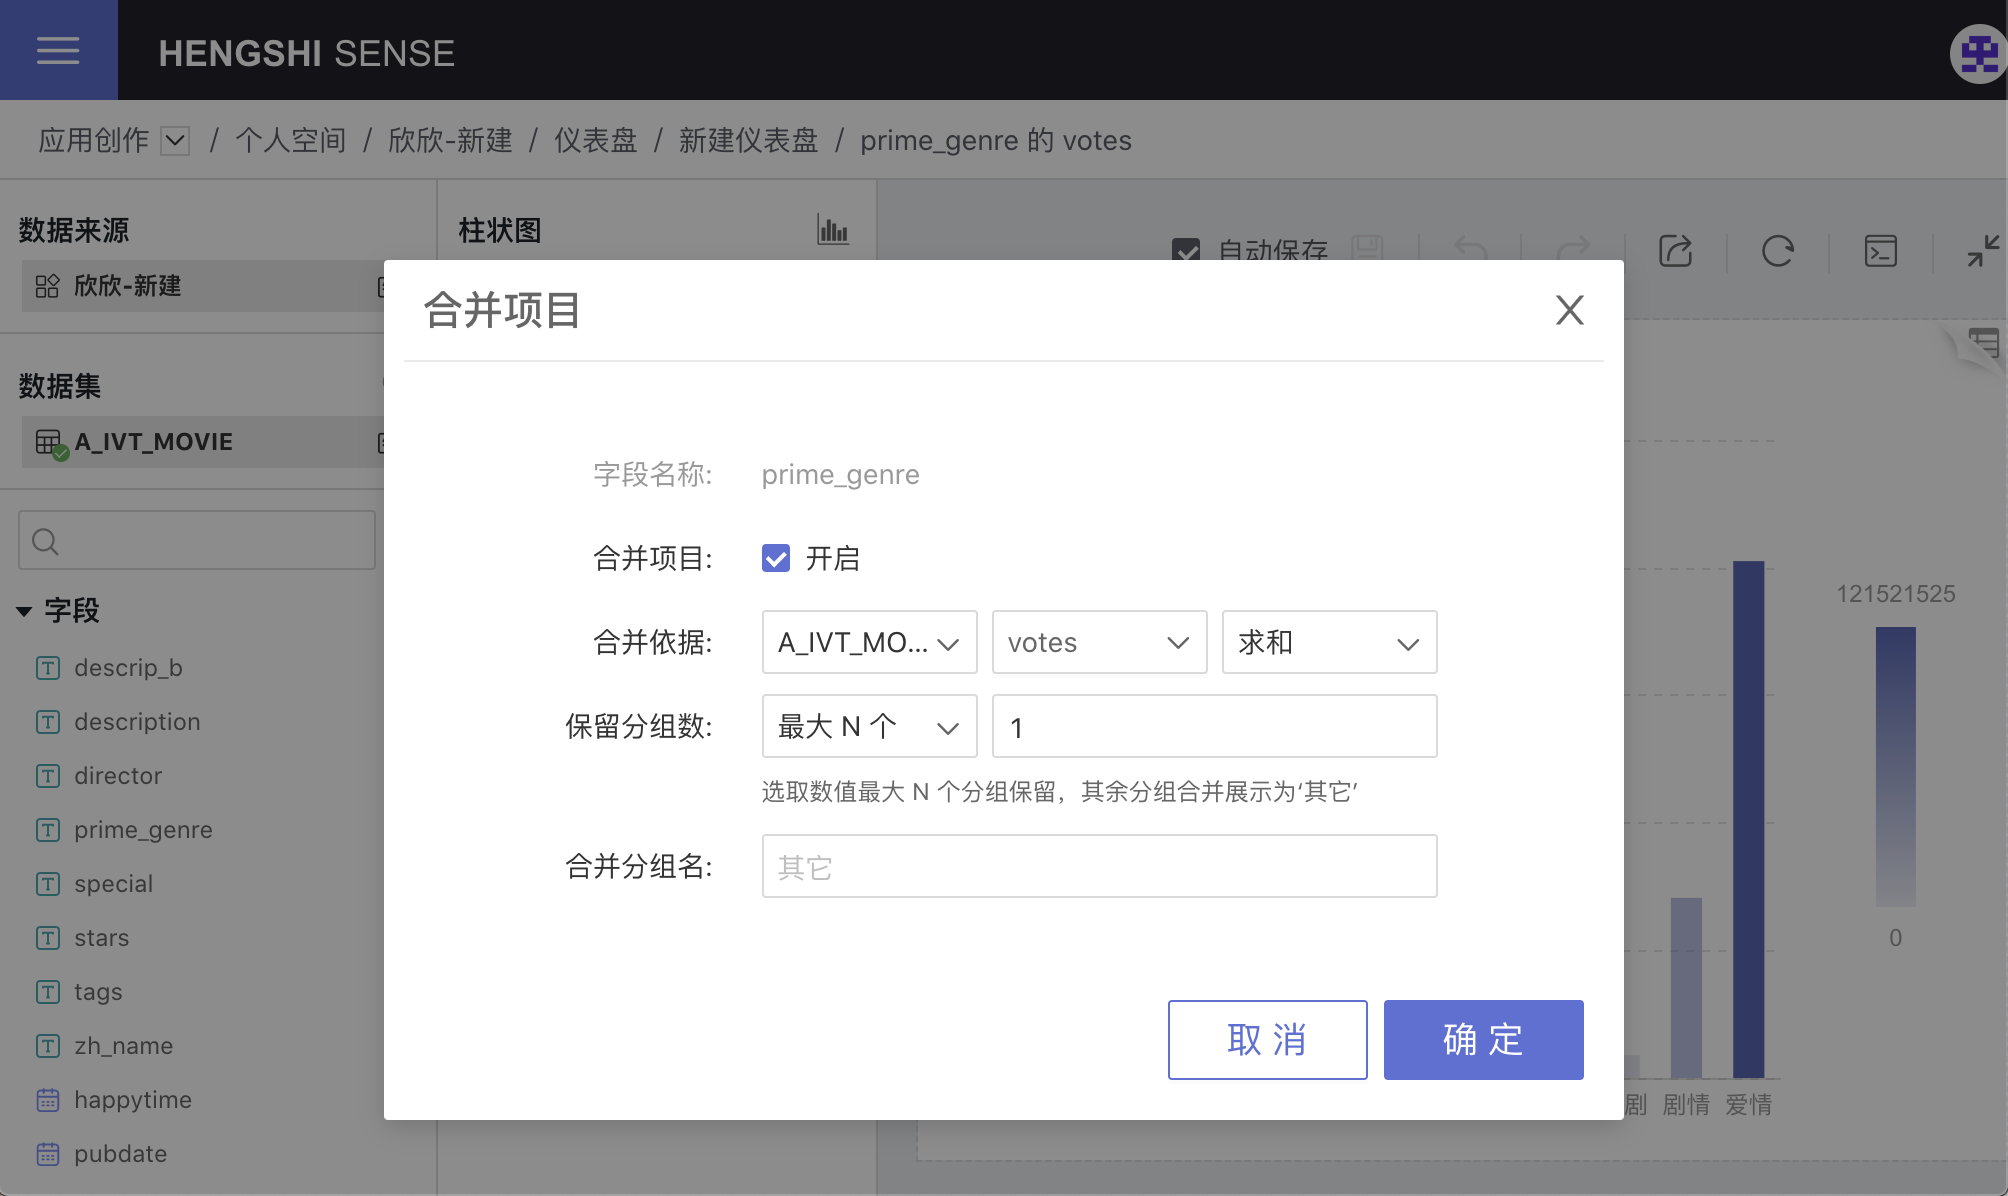This screenshot has width=2008, height=1196.
Task: Open the console terminal icon
Action: click(x=1880, y=251)
